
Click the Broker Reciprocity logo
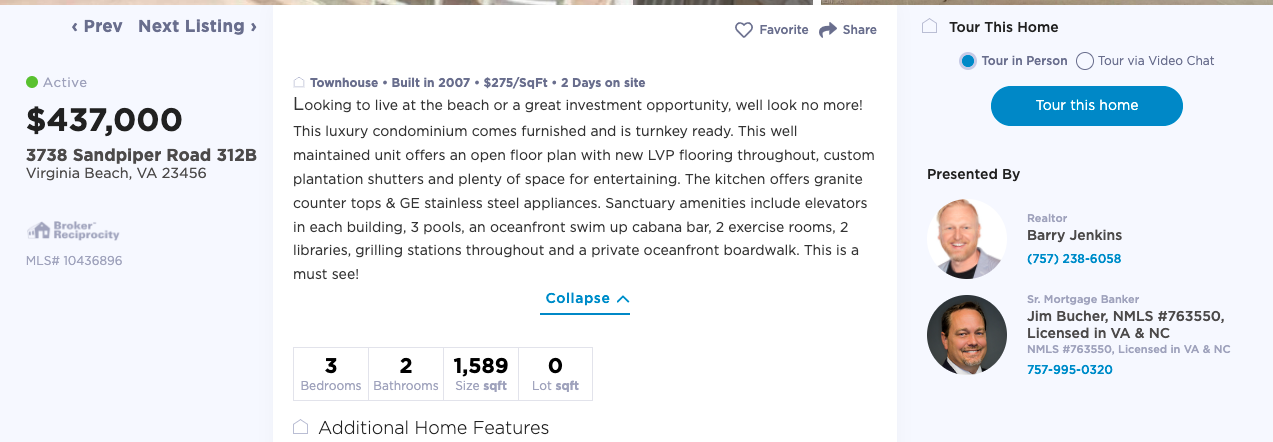[73, 231]
